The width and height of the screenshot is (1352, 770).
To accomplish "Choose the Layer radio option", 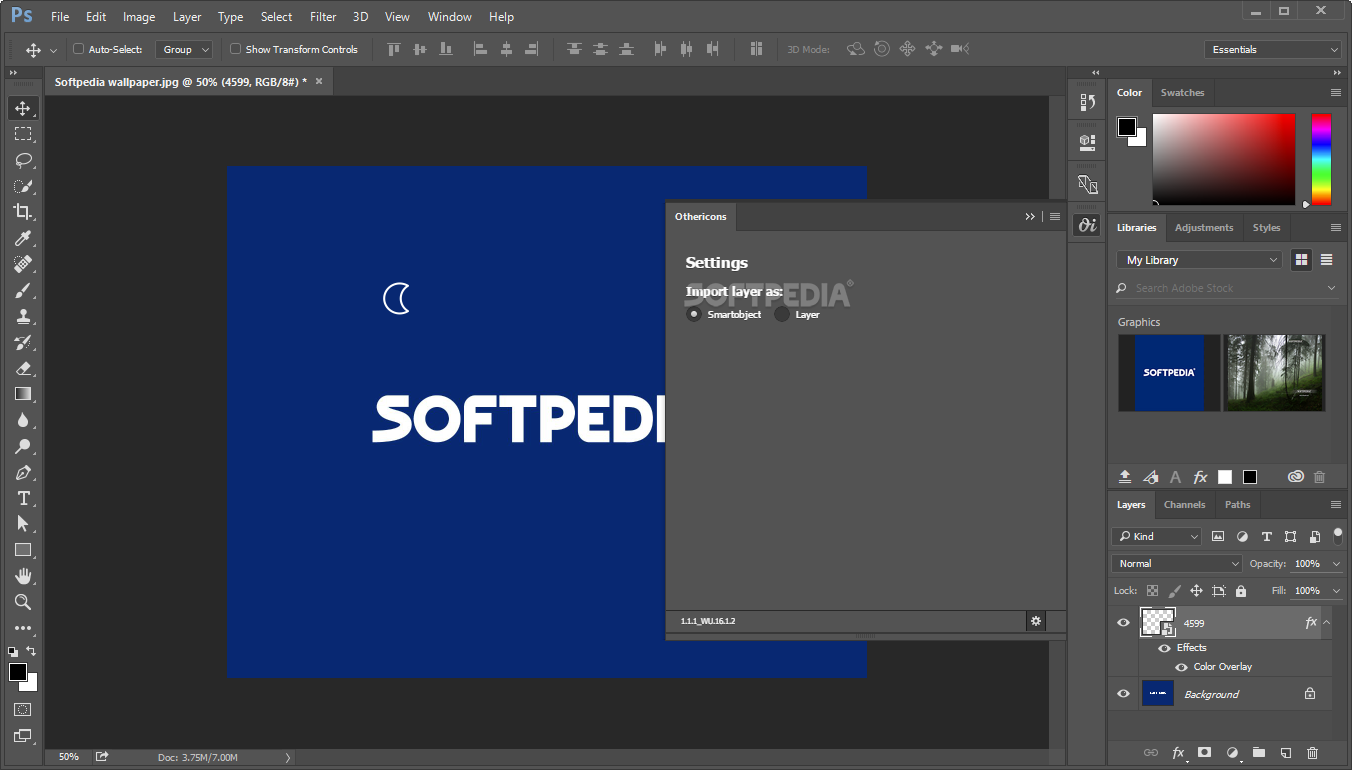I will (x=782, y=314).
